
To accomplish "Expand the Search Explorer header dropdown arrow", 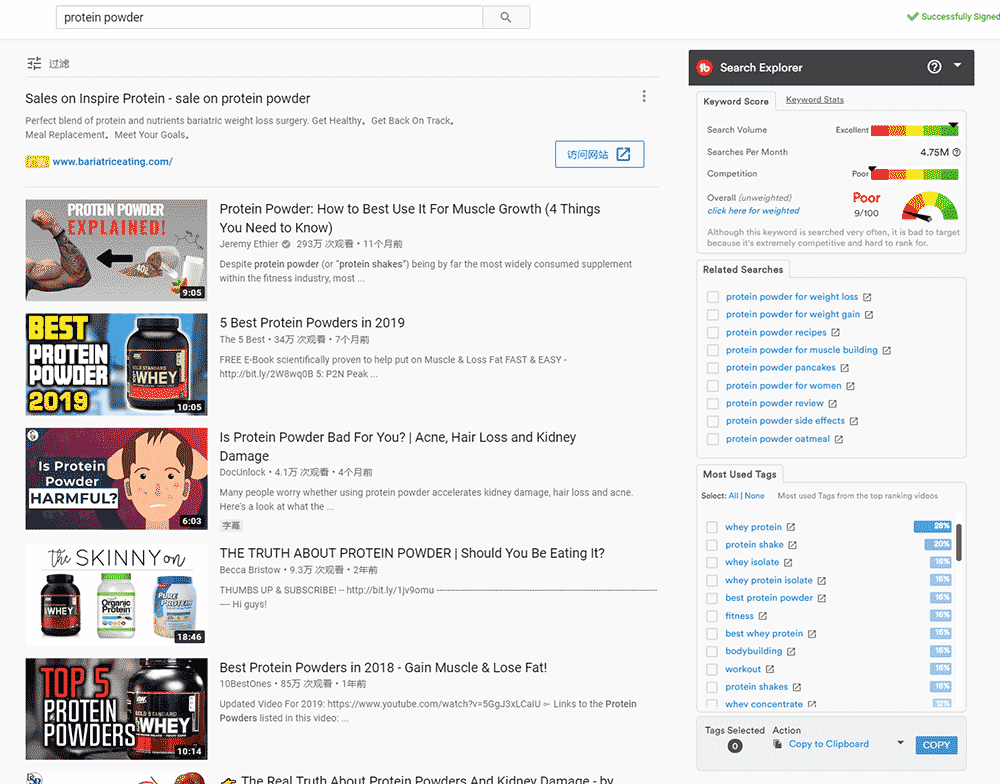I will pos(957,66).
